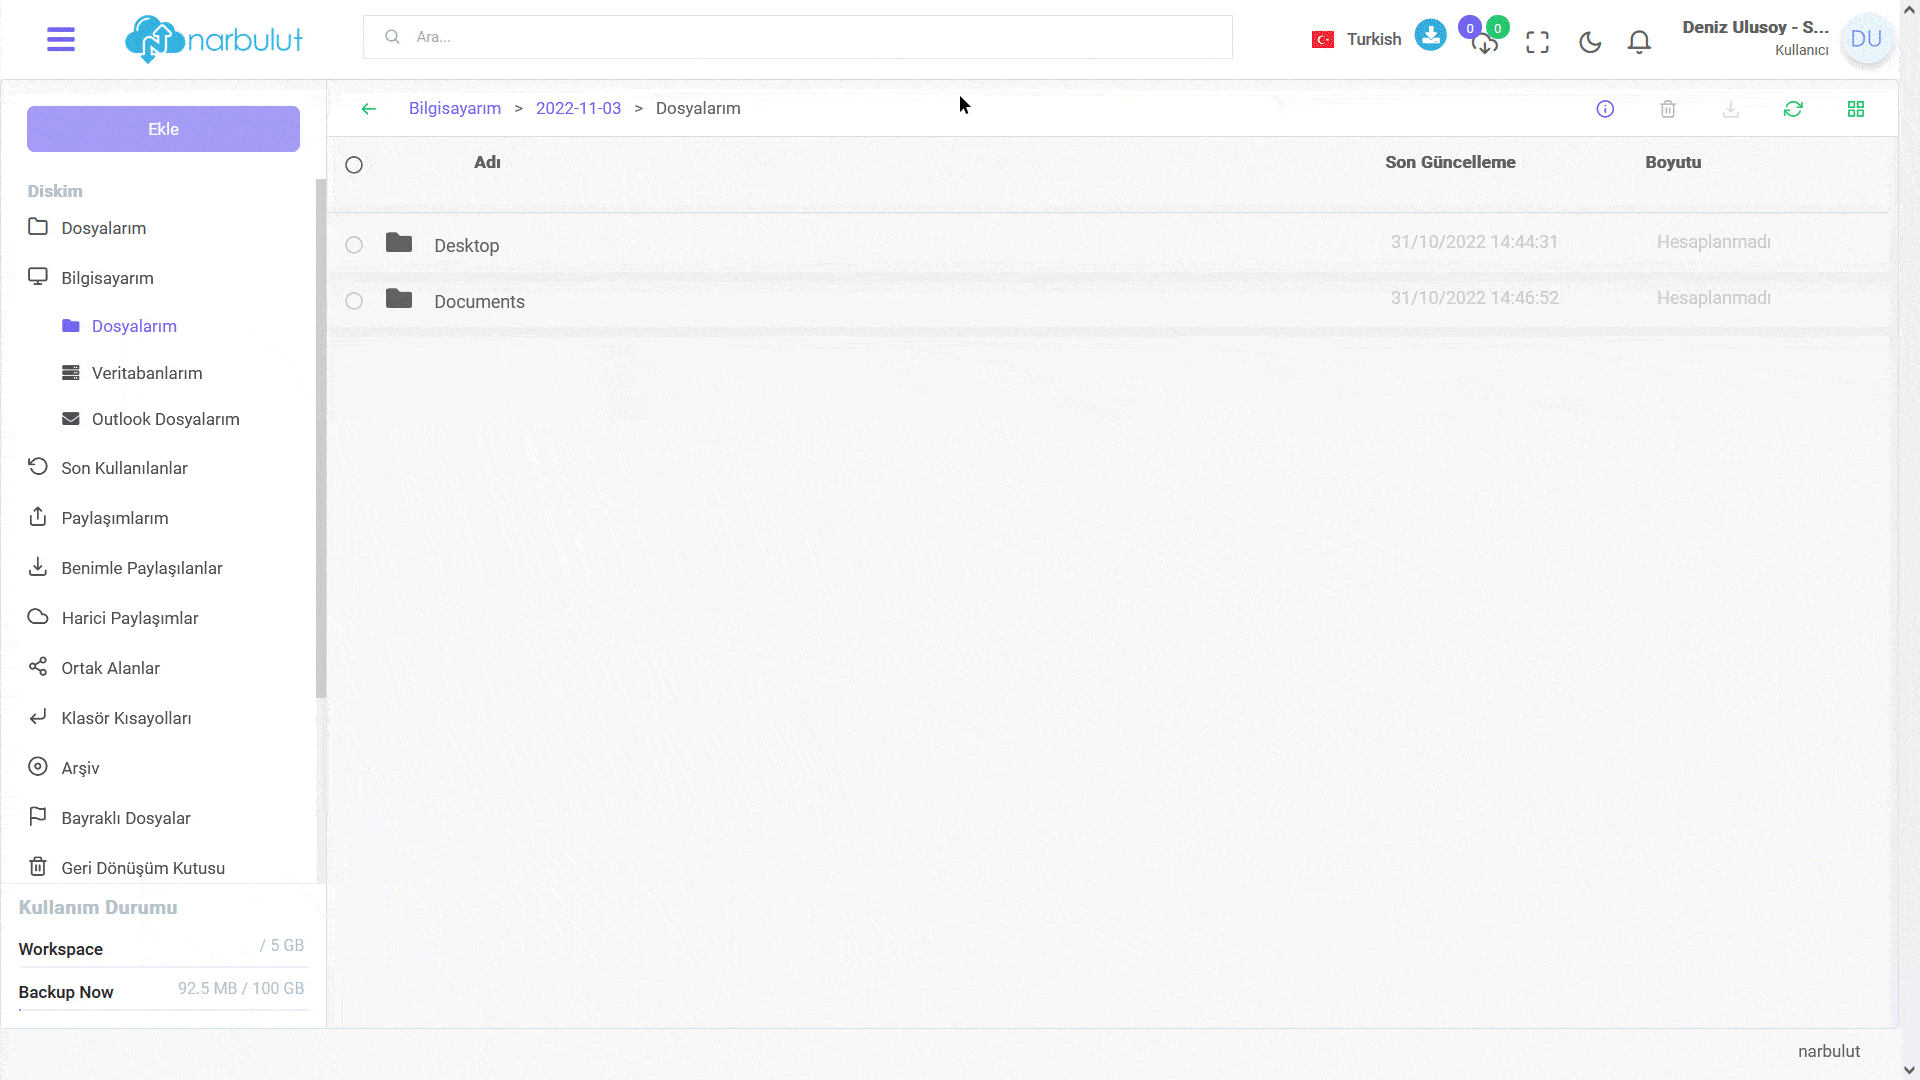1920x1080 pixels.
Task: Click the search field Ara...
Action: tap(798, 37)
